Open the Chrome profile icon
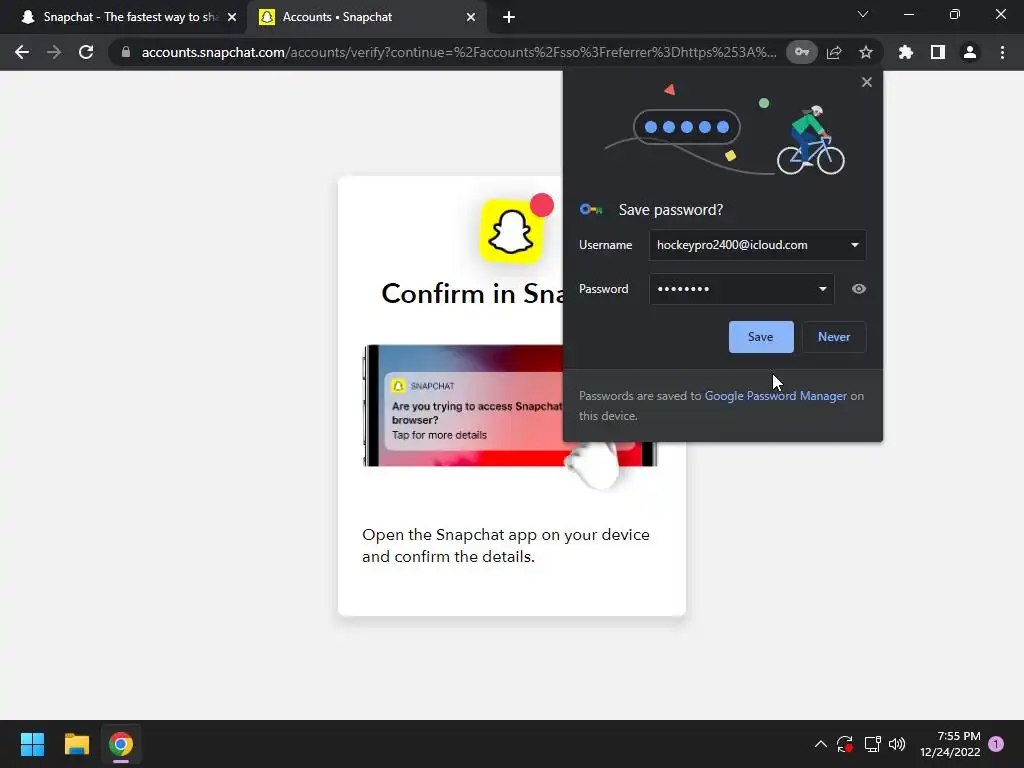Viewport: 1024px width, 768px height. coord(970,52)
